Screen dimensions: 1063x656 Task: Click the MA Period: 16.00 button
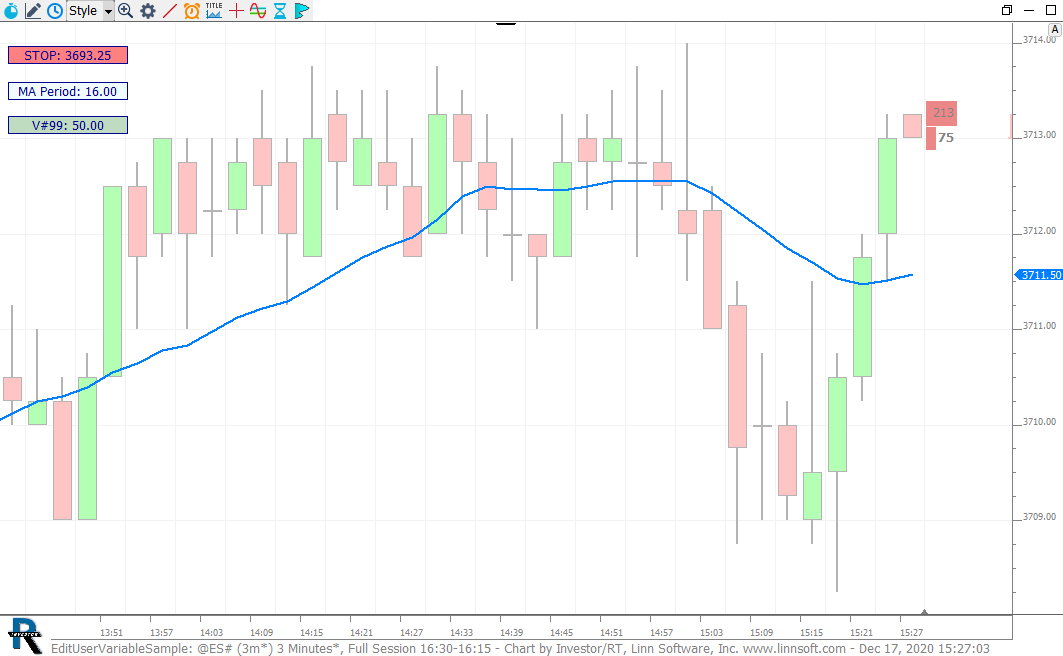click(68, 91)
